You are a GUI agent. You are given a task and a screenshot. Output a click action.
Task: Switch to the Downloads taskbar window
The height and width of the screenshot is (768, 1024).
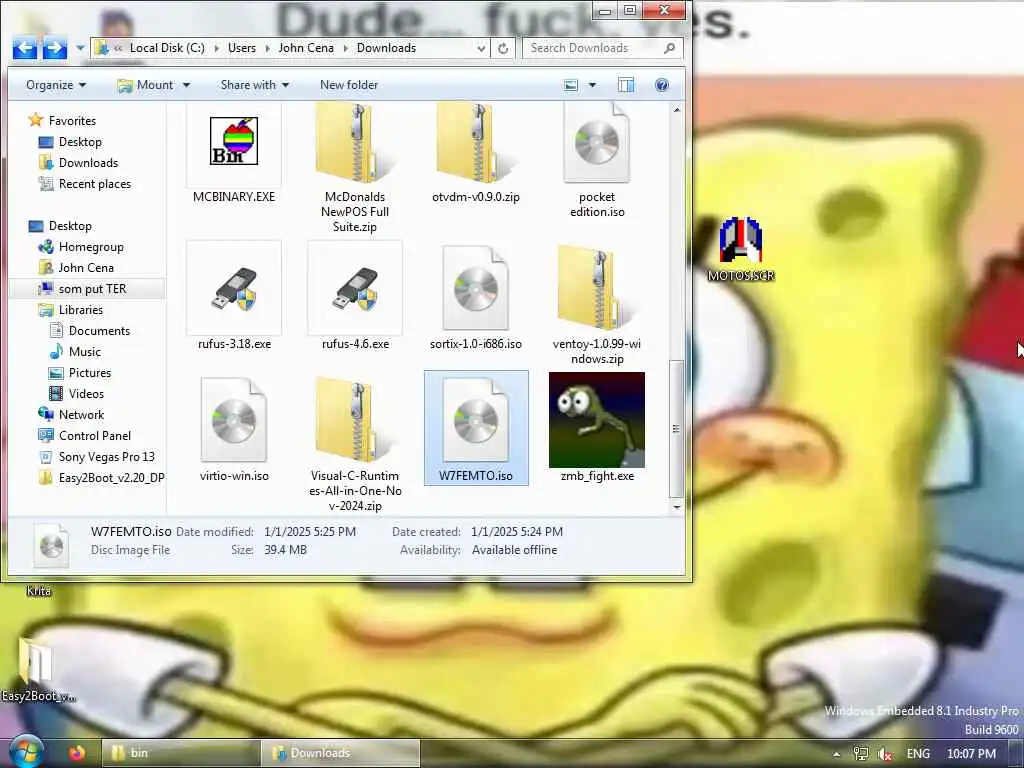340,753
